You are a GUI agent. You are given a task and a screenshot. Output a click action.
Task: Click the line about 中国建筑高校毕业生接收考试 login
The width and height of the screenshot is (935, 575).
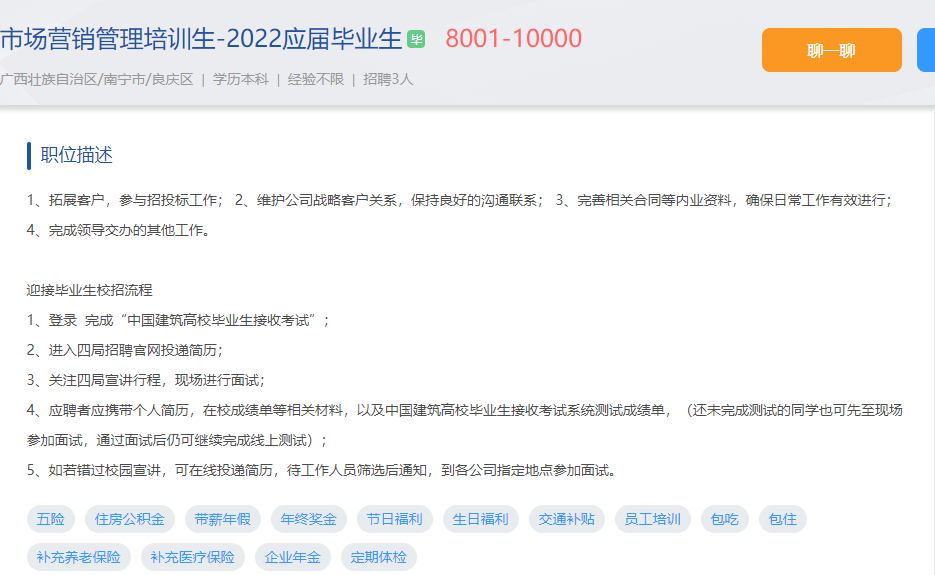[178, 320]
